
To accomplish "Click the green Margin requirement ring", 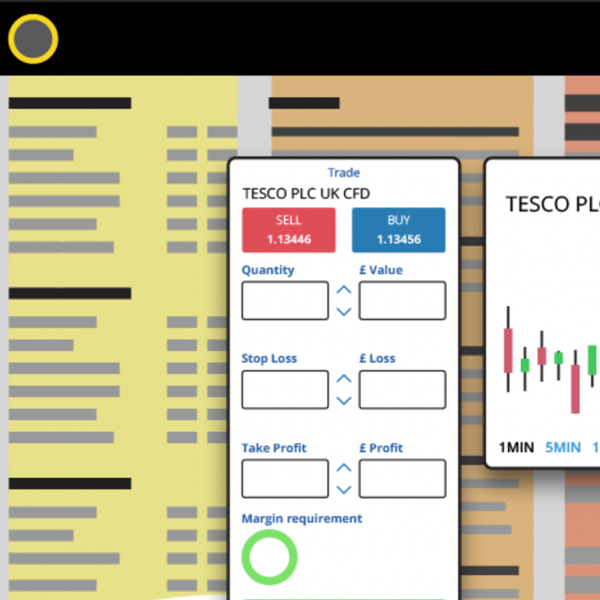I will click(x=270, y=558).
